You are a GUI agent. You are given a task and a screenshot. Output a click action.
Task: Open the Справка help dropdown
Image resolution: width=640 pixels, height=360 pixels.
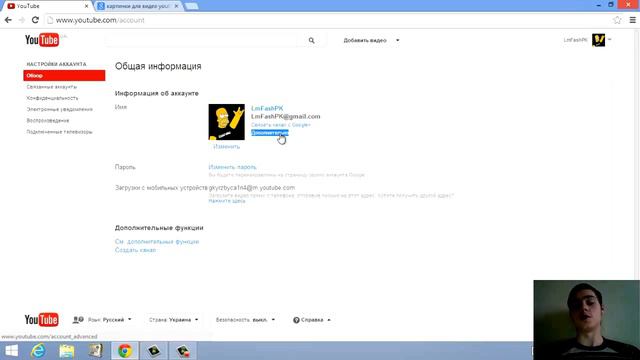click(x=312, y=320)
